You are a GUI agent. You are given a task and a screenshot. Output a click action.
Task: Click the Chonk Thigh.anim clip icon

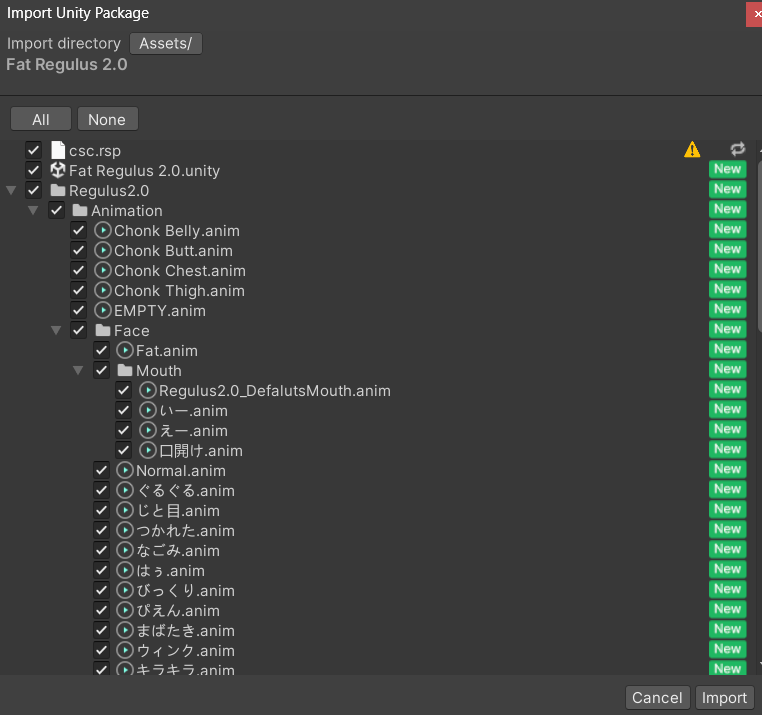point(103,290)
